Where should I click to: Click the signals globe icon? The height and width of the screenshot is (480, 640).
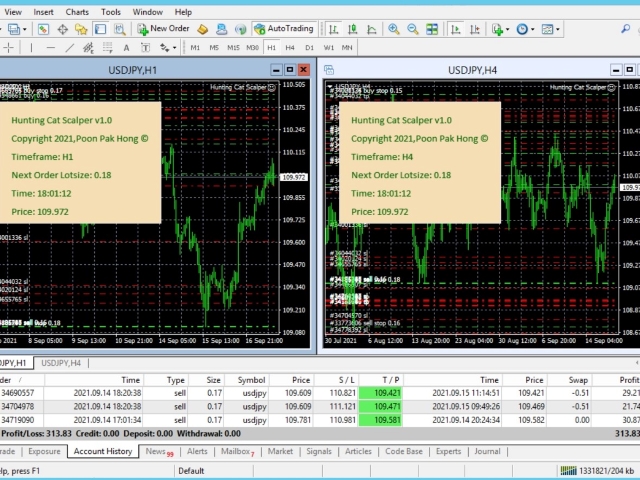pyautogui.click(x=240, y=29)
